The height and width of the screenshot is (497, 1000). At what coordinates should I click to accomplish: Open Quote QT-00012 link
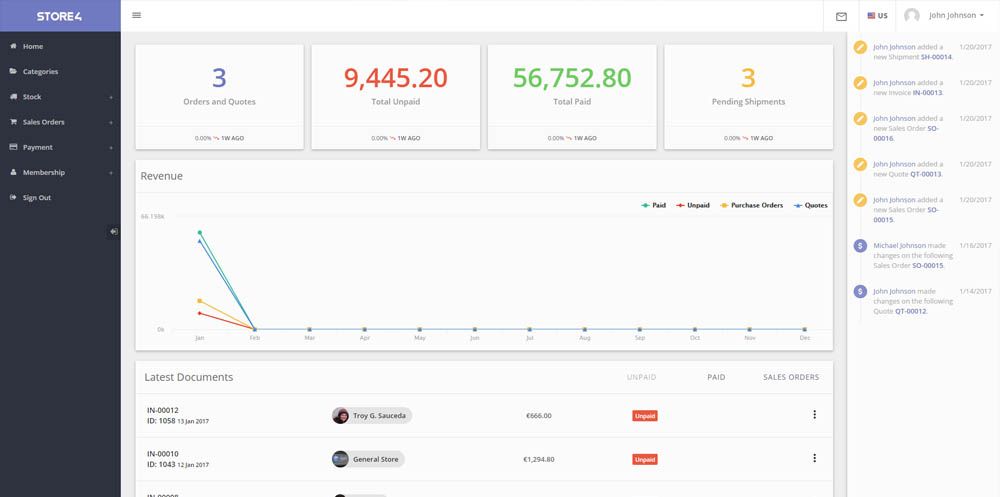point(910,311)
